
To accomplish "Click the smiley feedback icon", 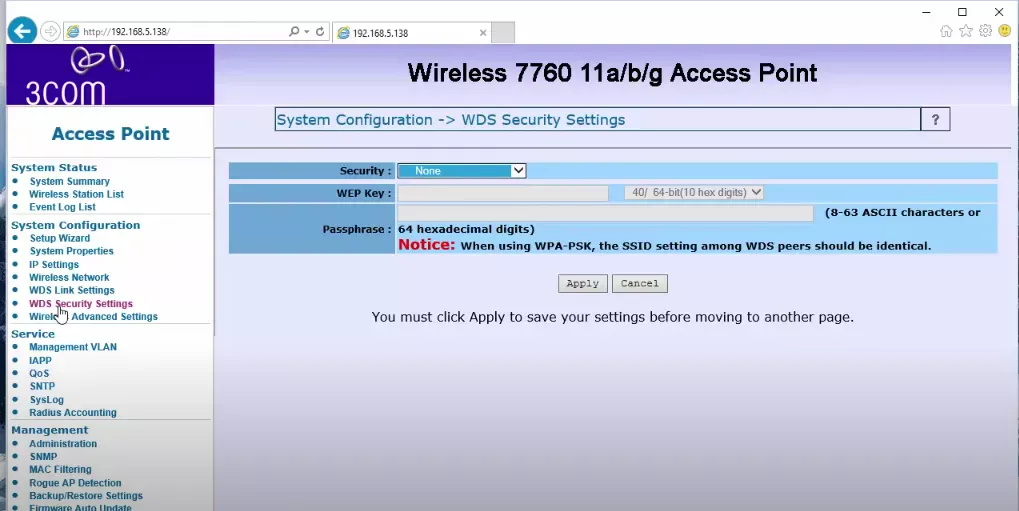I will (1005, 31).
